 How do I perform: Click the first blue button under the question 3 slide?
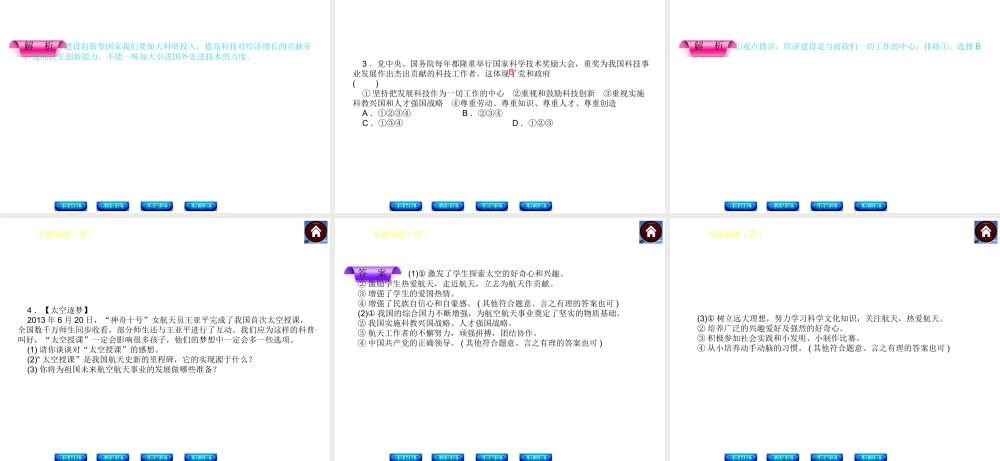coord(406,206)
